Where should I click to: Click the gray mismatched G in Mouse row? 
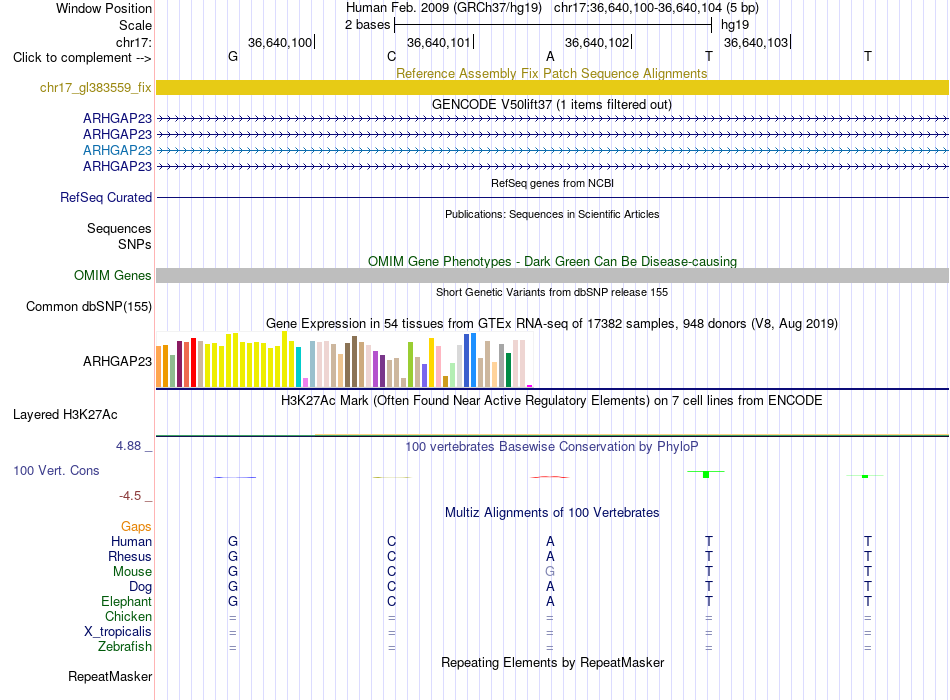pyautogui.click(x=550, y=572)
